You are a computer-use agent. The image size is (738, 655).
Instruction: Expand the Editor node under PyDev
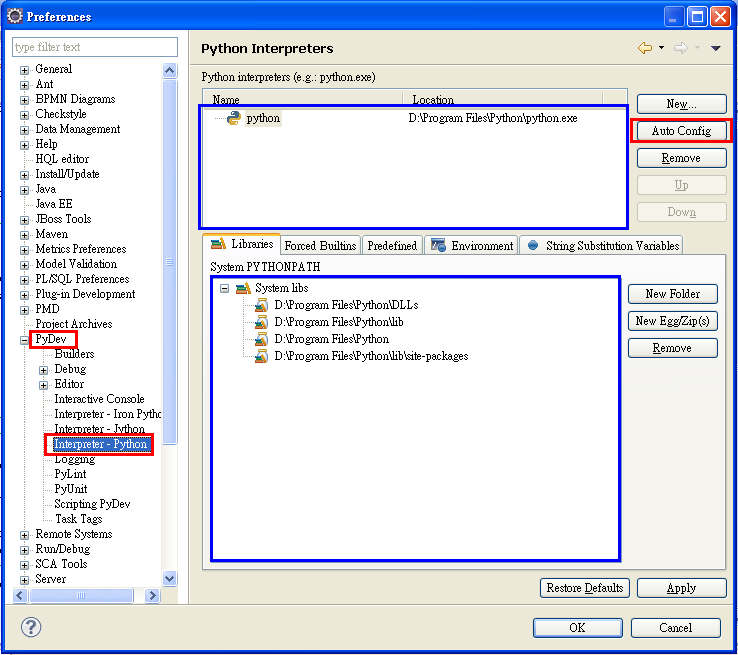43,385
